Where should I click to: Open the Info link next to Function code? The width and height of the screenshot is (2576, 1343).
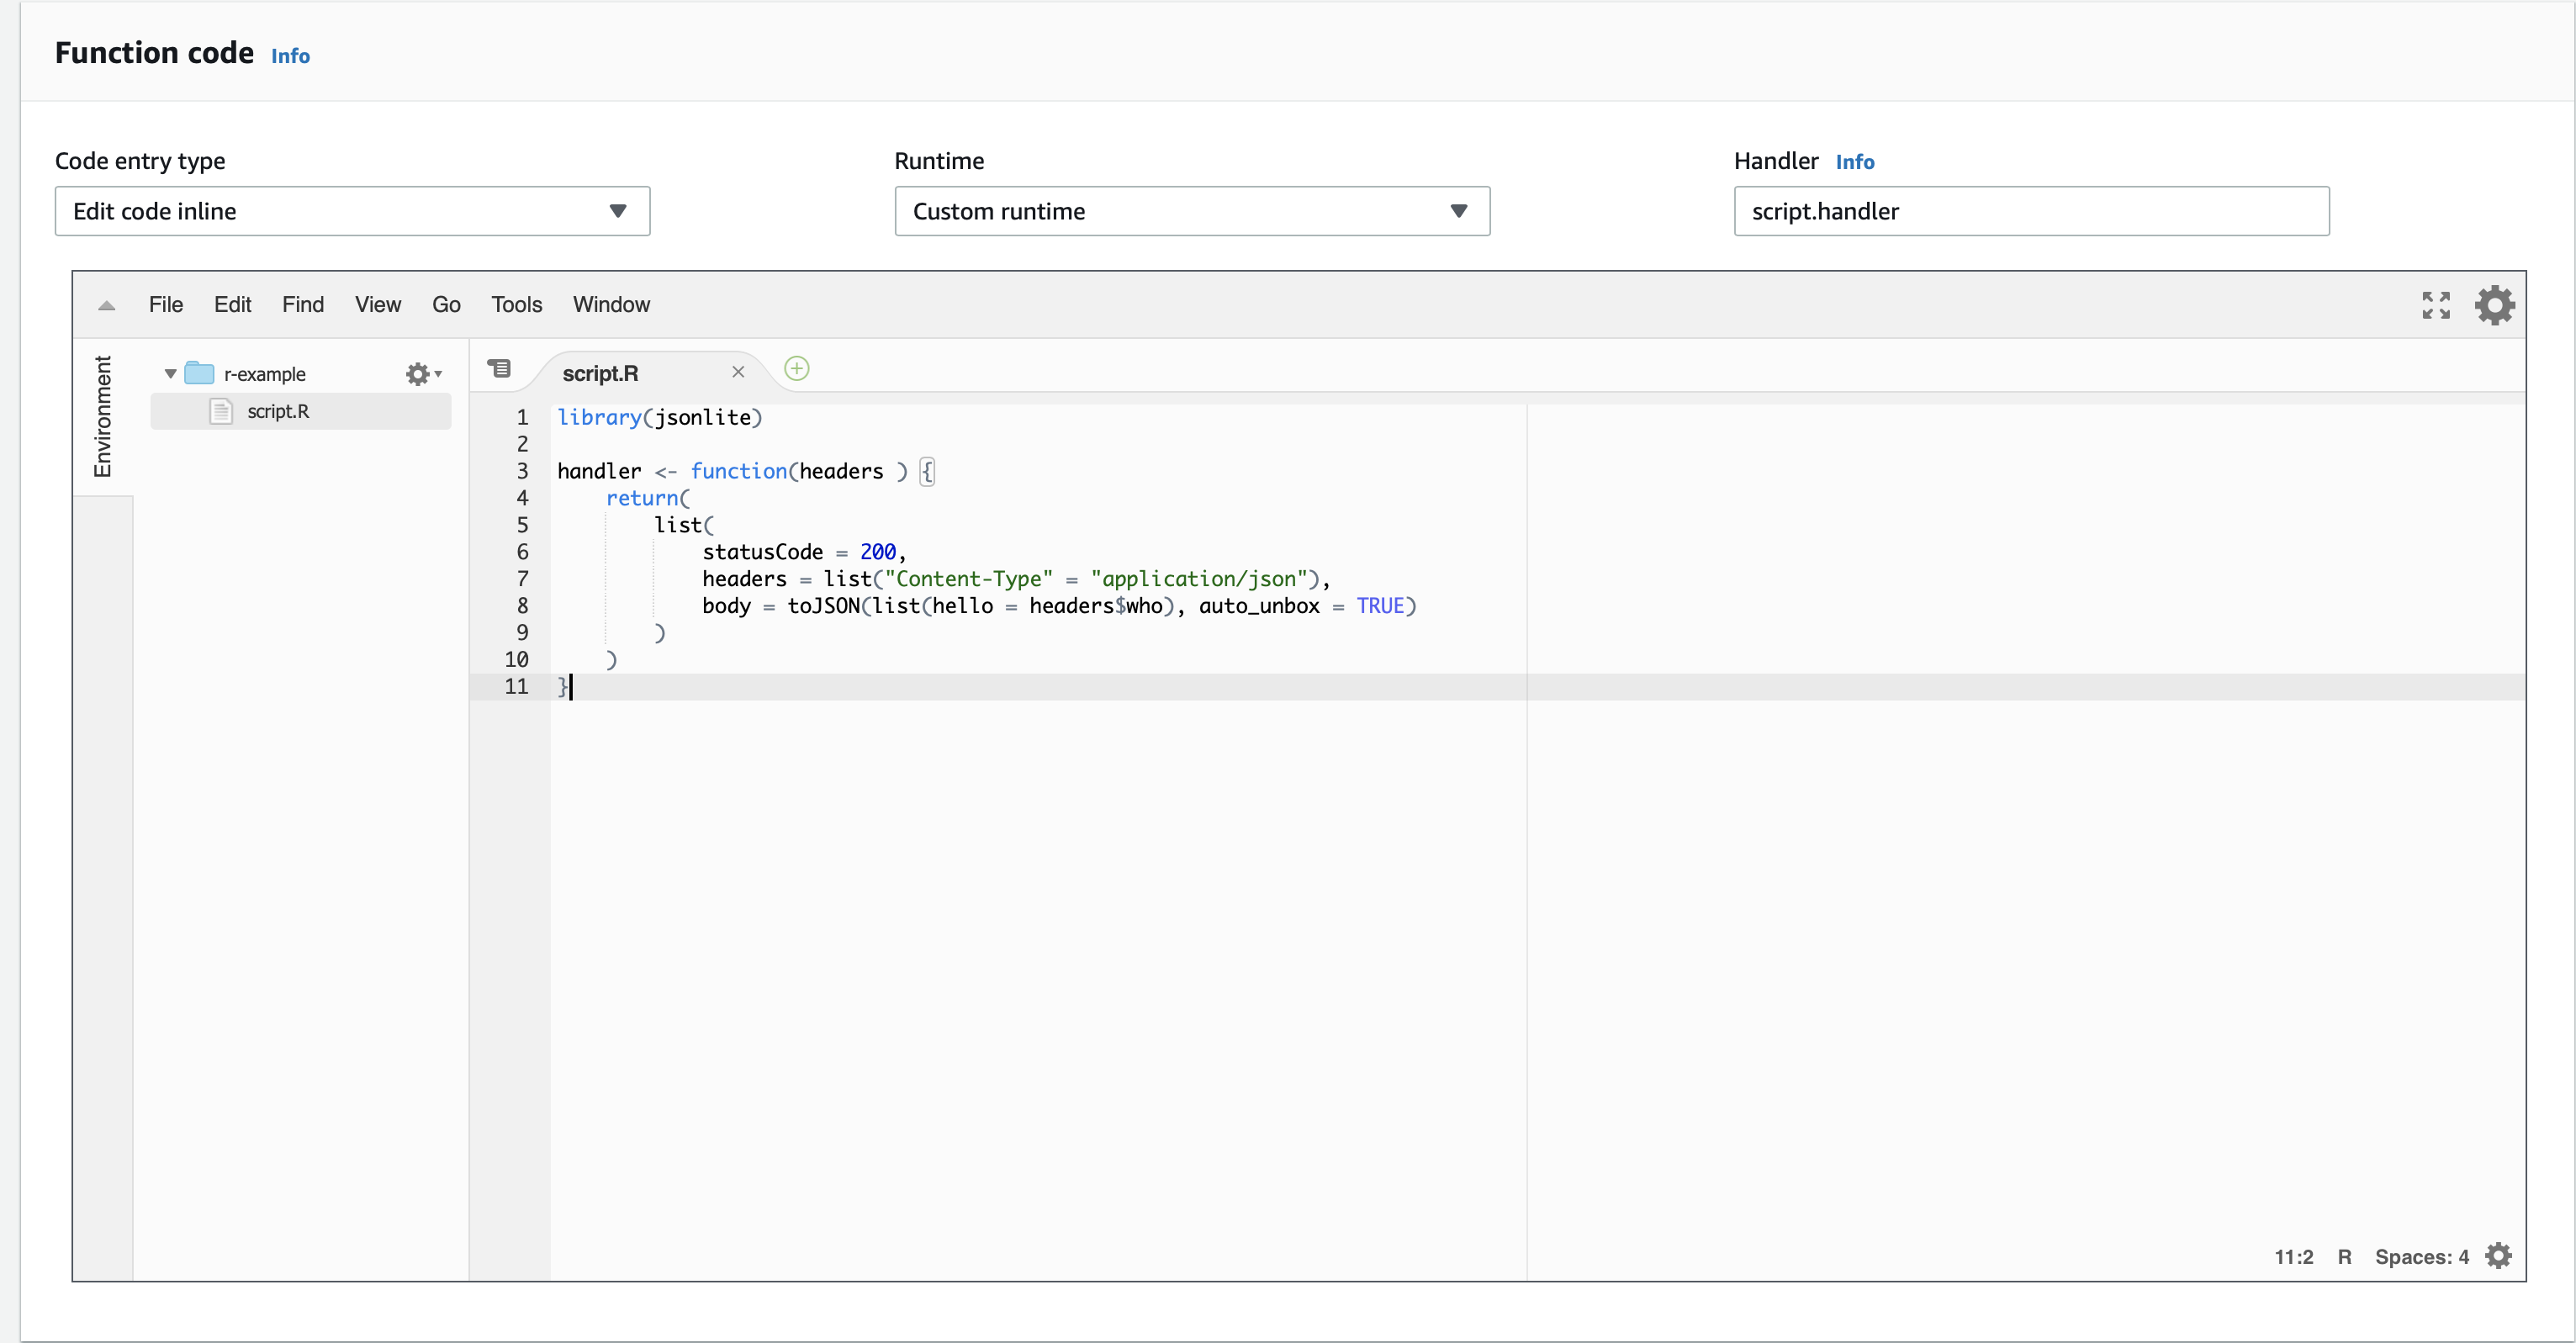pyautogui.click(x=290, y=56)
